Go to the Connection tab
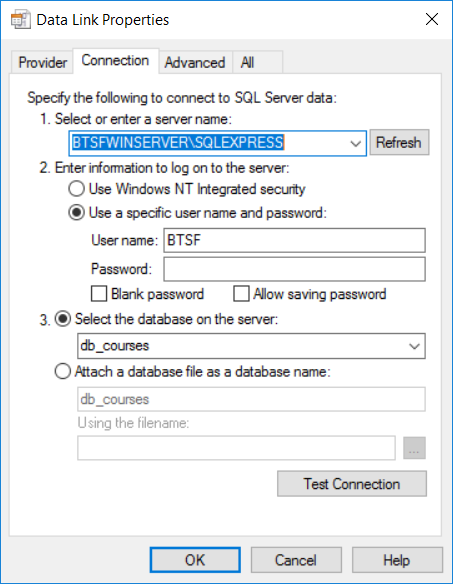This screenshot has width=453, height=584. 115,60
